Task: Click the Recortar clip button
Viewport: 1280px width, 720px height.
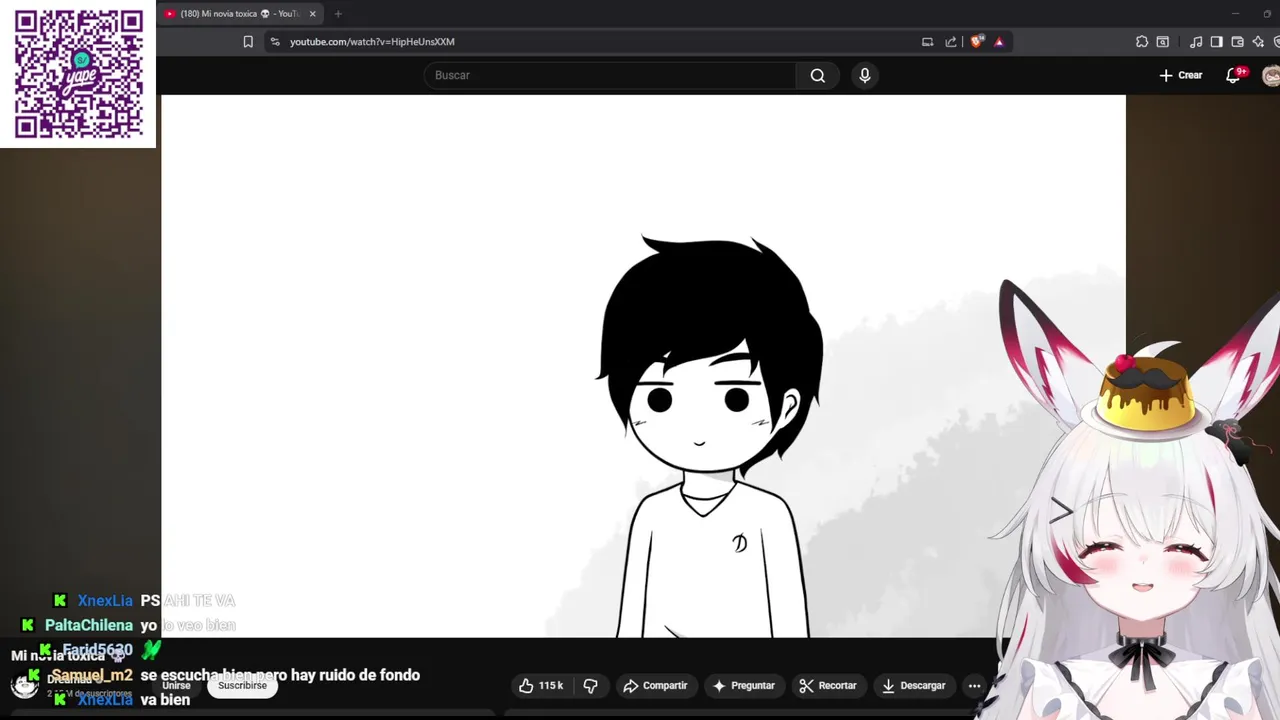Action: click(828, 686)
